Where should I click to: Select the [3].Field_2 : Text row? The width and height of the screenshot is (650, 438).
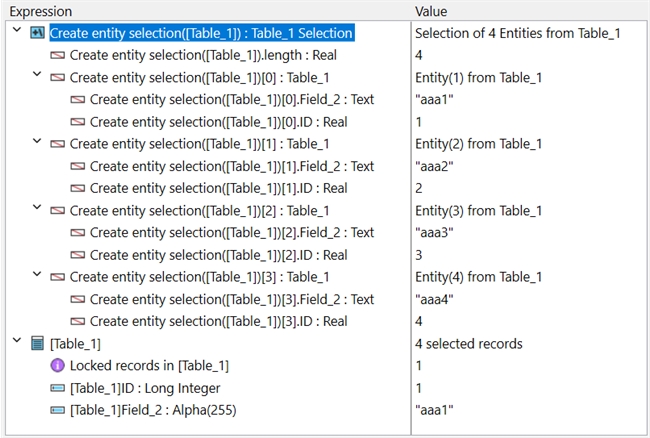click(x=232, y=299)
